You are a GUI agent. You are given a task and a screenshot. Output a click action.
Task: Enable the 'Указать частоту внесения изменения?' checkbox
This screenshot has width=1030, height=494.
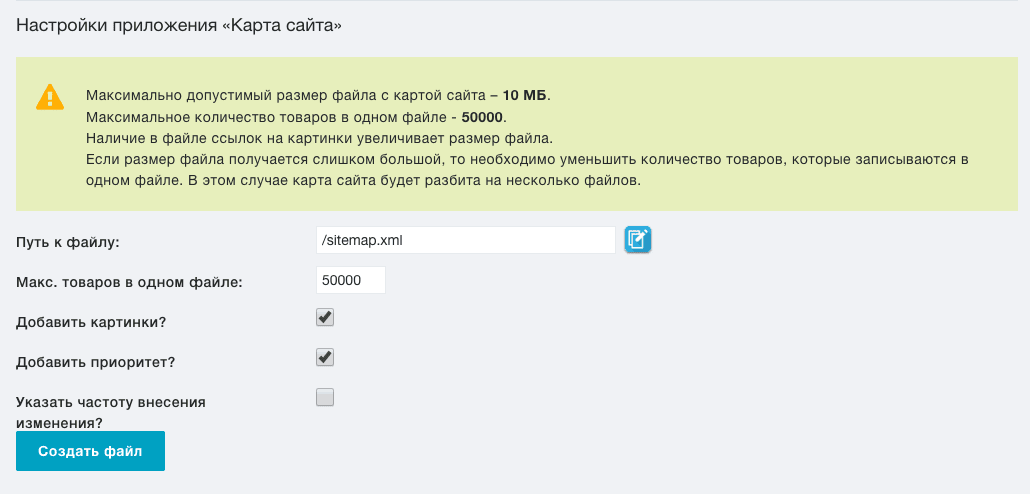[x=325, y=397]
